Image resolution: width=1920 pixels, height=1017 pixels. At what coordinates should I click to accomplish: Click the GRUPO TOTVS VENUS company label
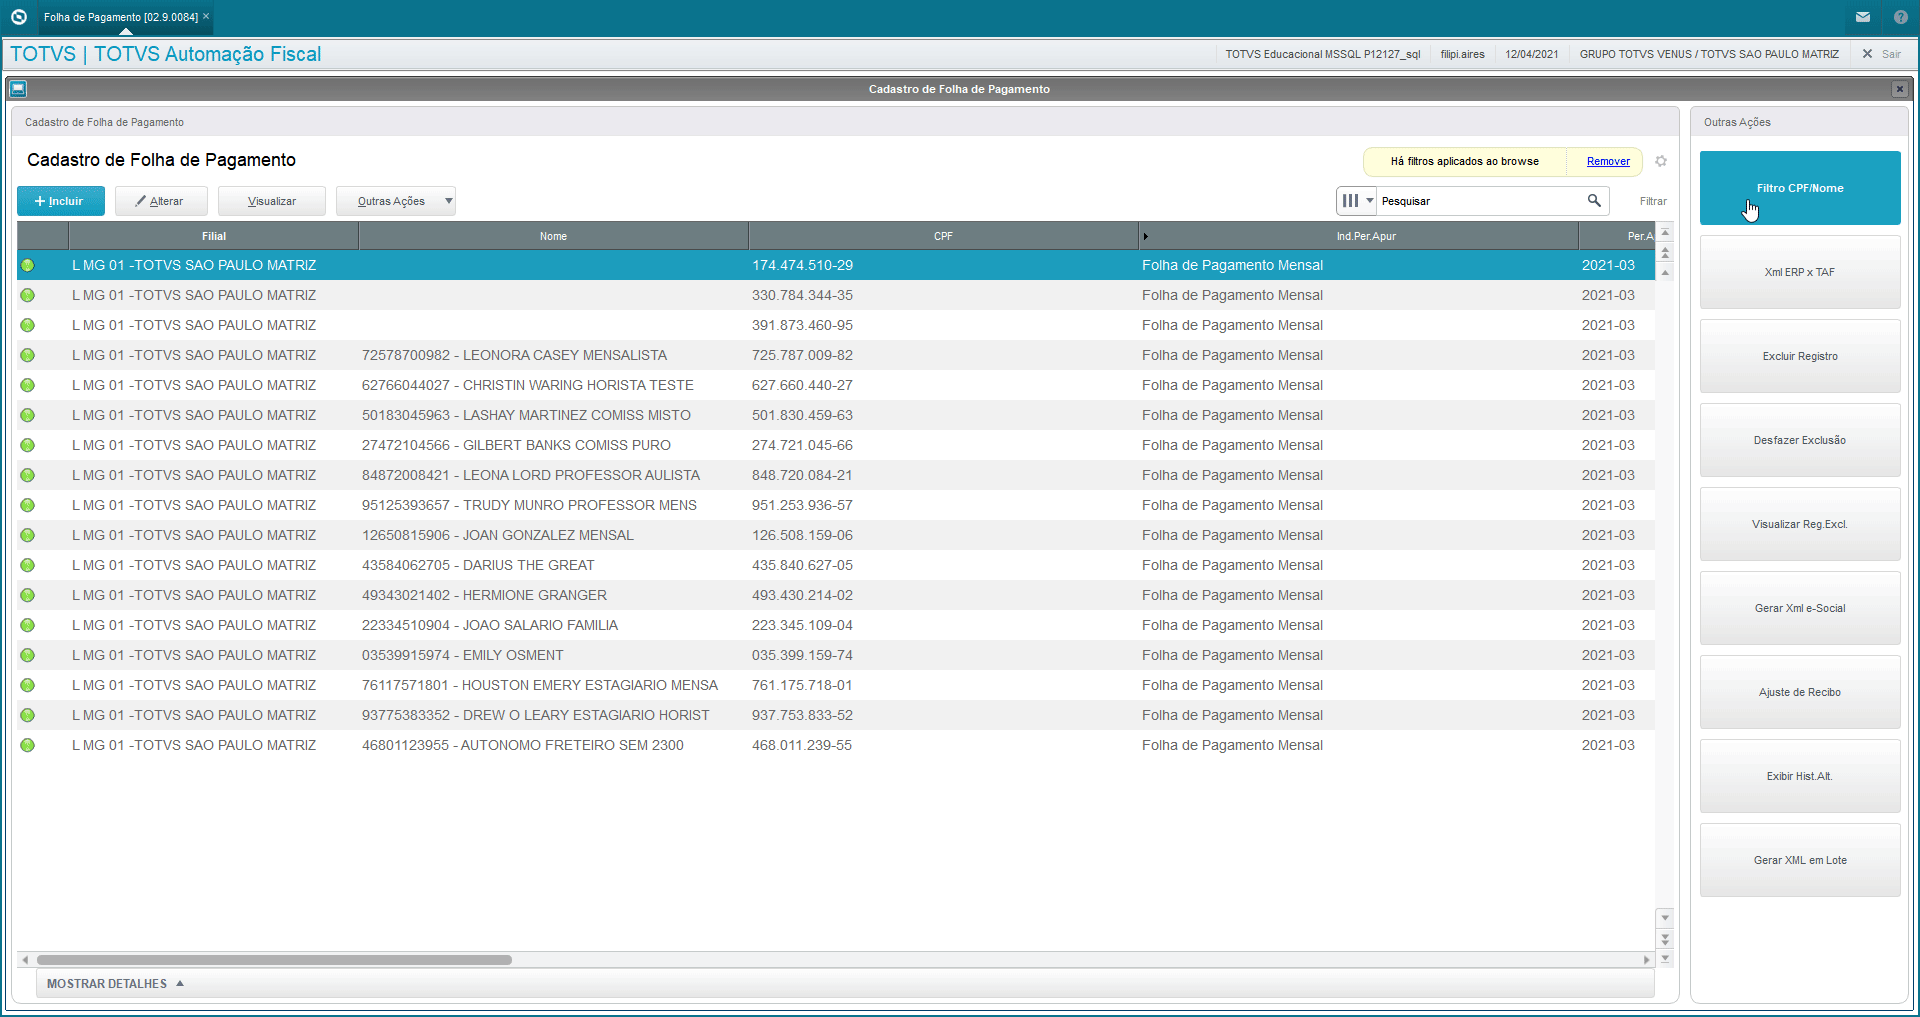[x=1709, y=54]
